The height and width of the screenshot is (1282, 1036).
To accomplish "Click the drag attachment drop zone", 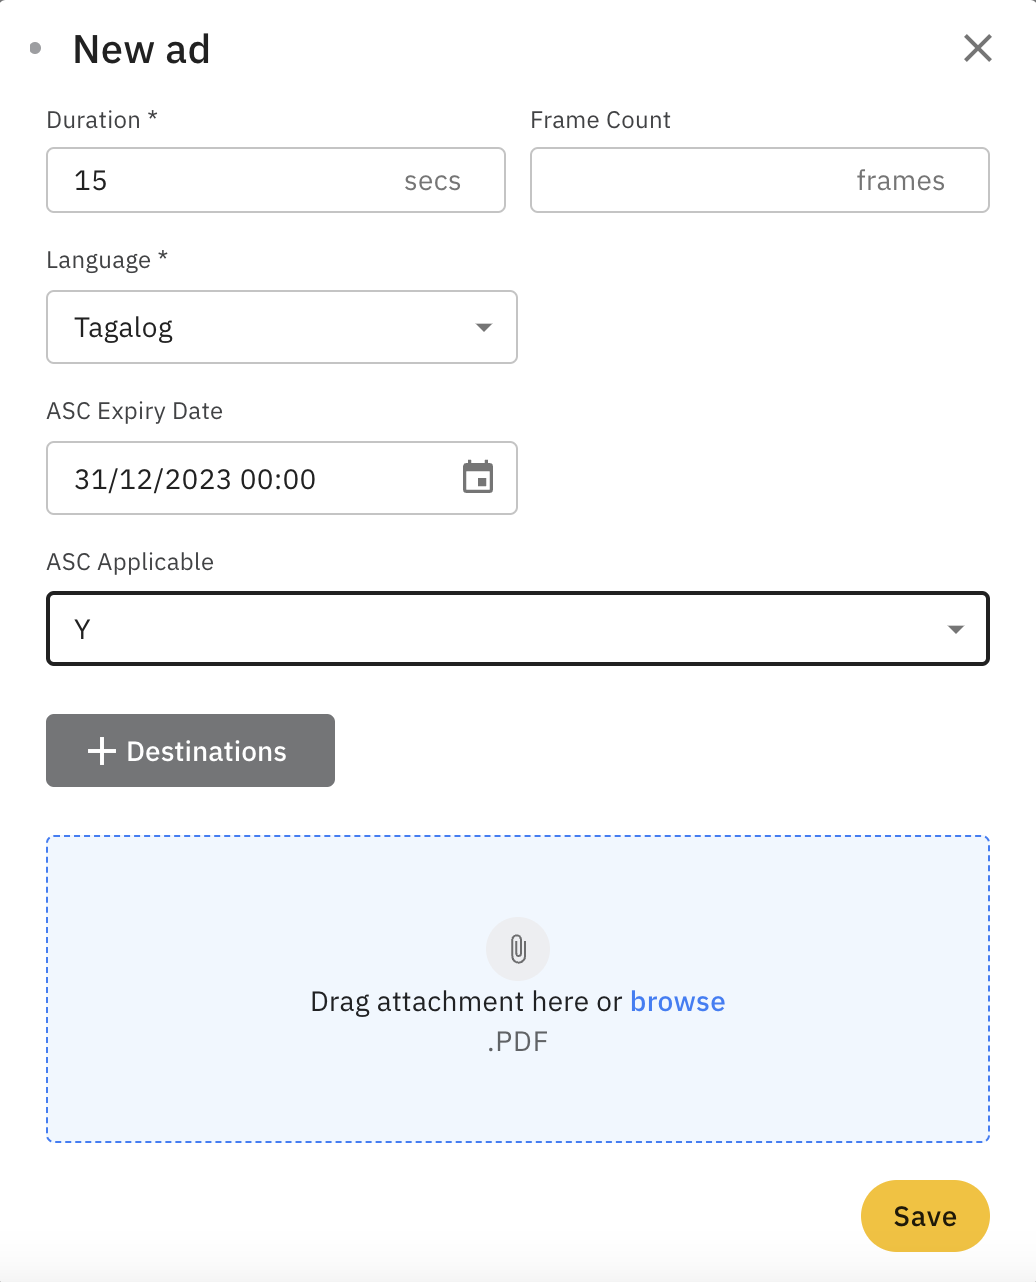I will [517, 988].
